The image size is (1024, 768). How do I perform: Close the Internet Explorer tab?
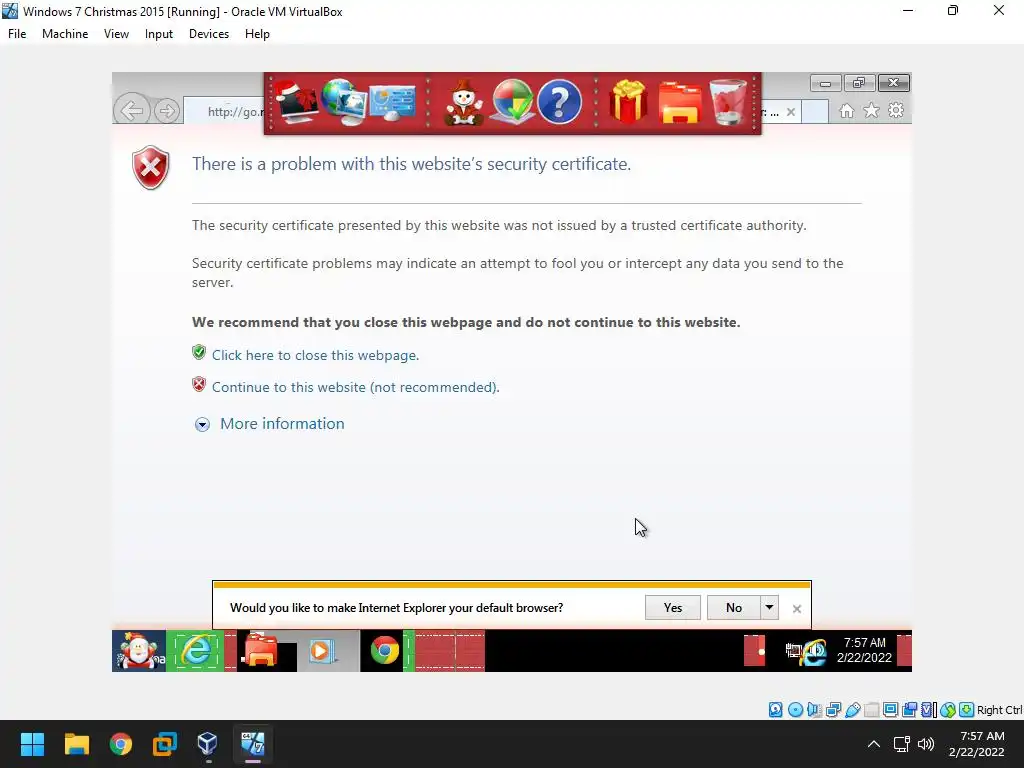[791, 112]
